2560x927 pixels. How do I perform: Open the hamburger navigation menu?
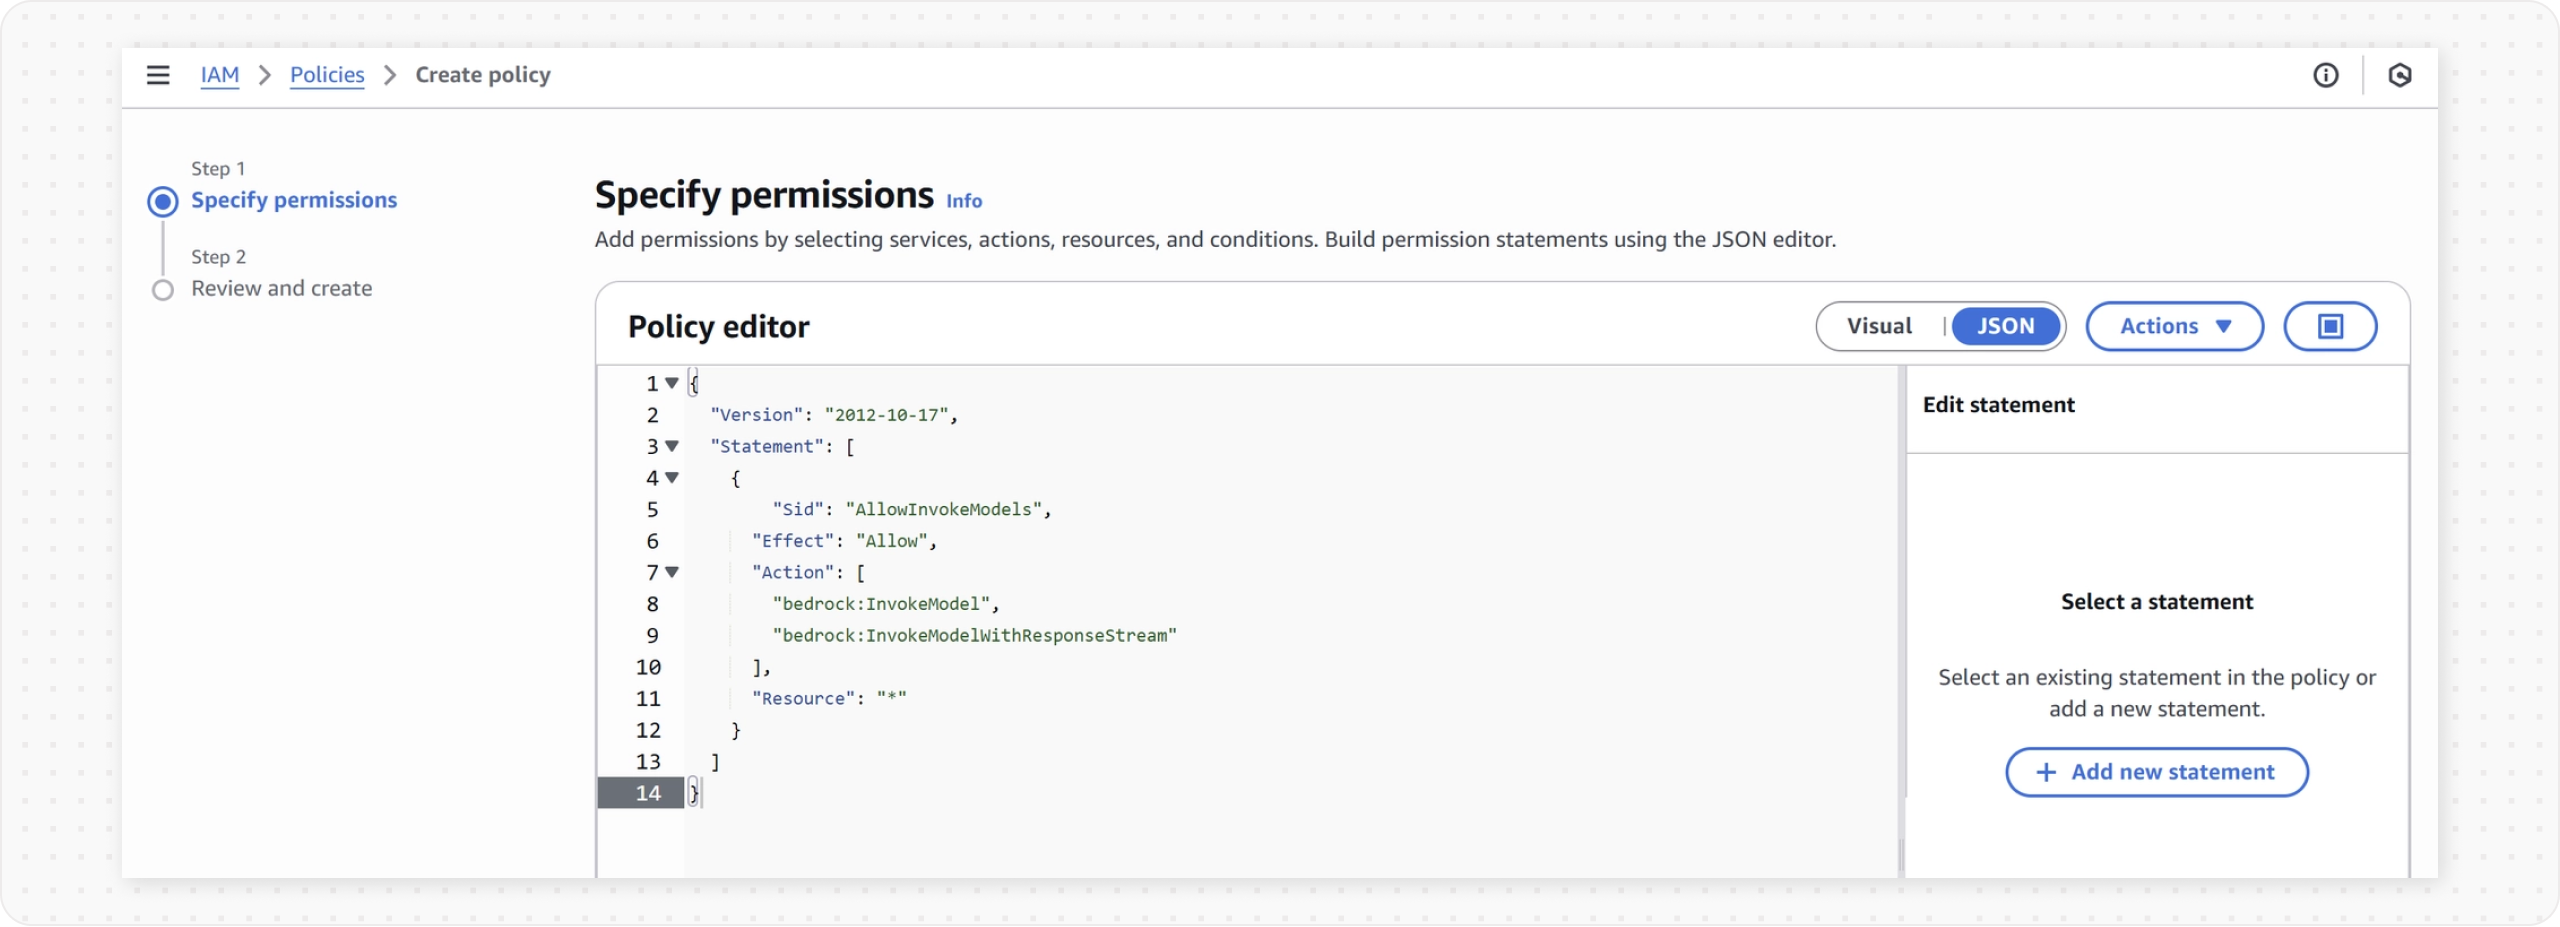coord(158,75)
